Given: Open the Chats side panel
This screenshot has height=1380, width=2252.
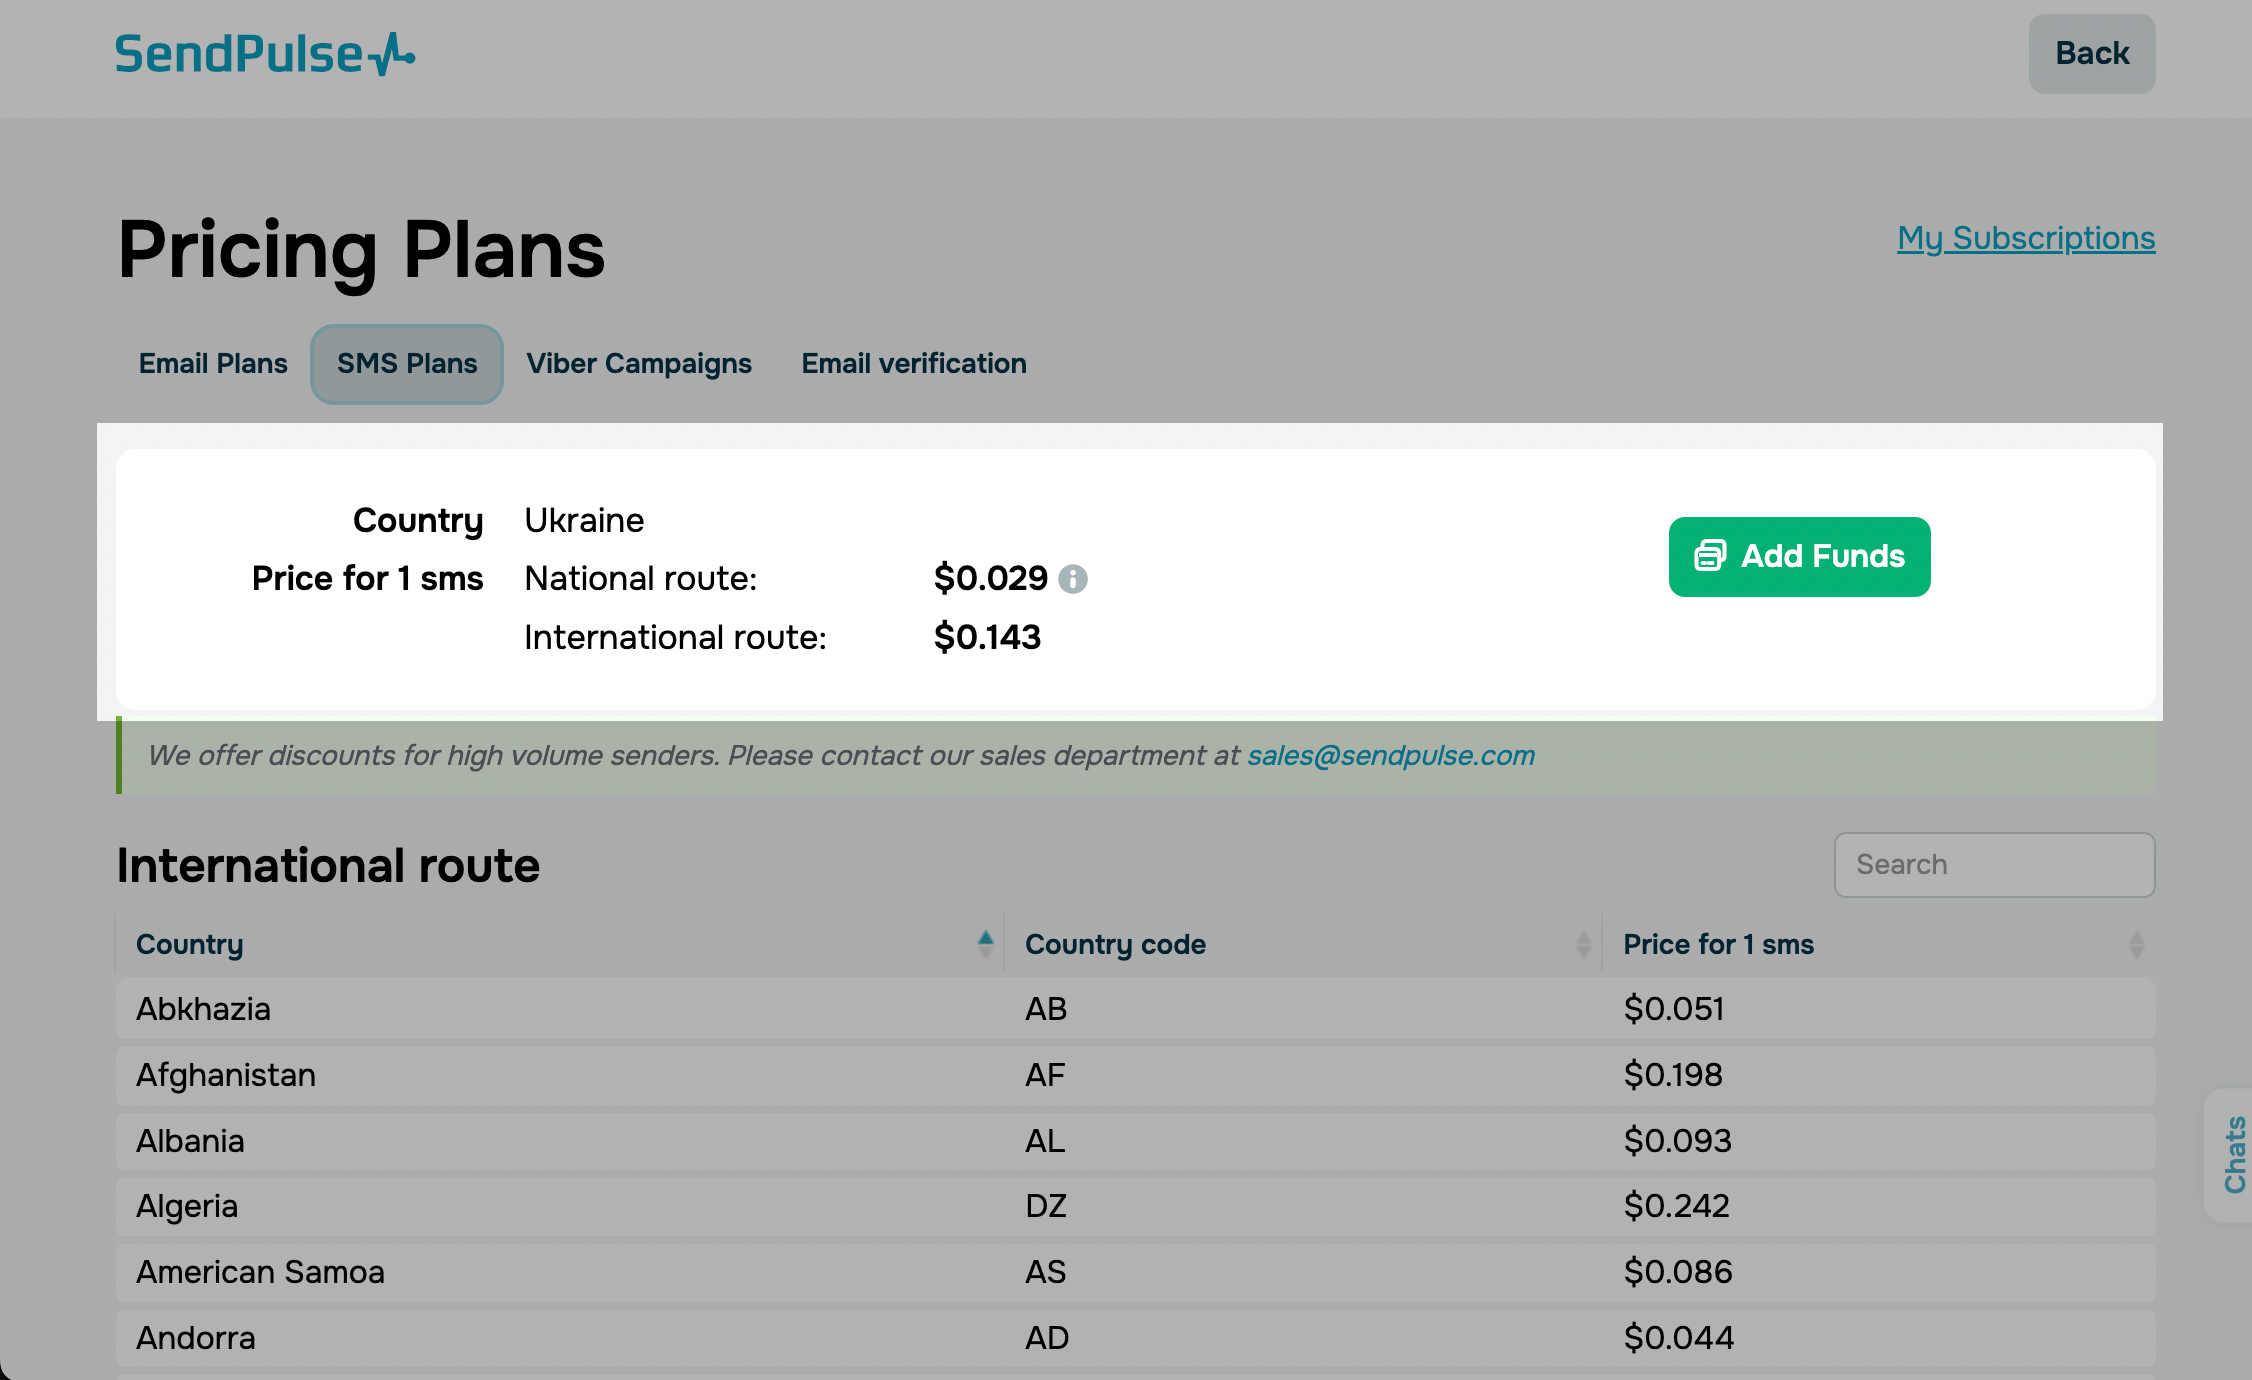Looking at the screenshot, I should (2233, 1154).
